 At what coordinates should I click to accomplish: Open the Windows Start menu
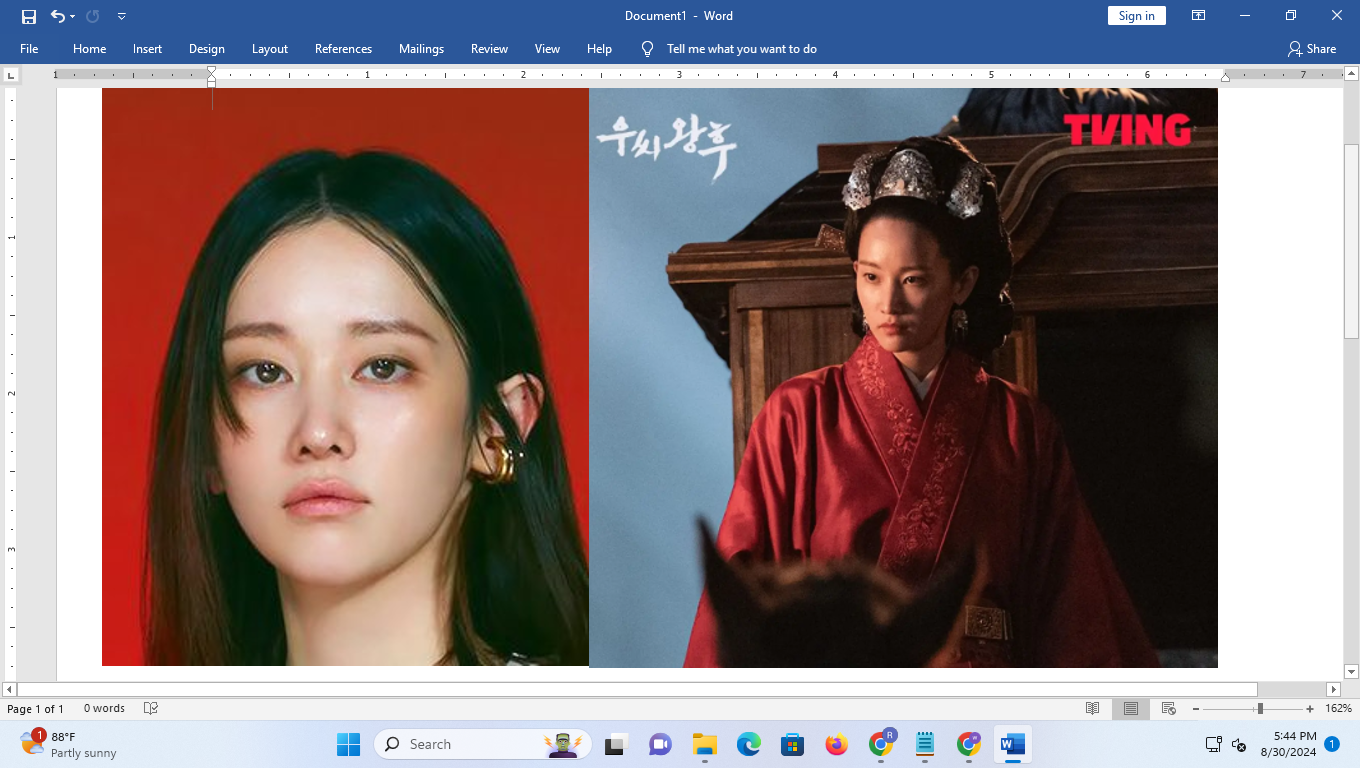coord(348,744)
